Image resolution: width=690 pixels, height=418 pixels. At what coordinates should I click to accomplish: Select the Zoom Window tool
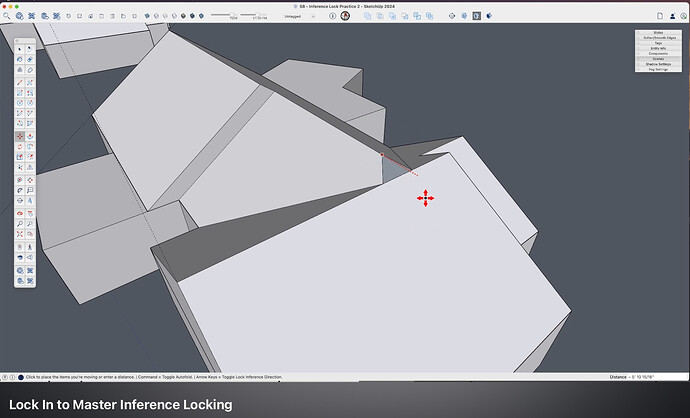tap(30, 224)
